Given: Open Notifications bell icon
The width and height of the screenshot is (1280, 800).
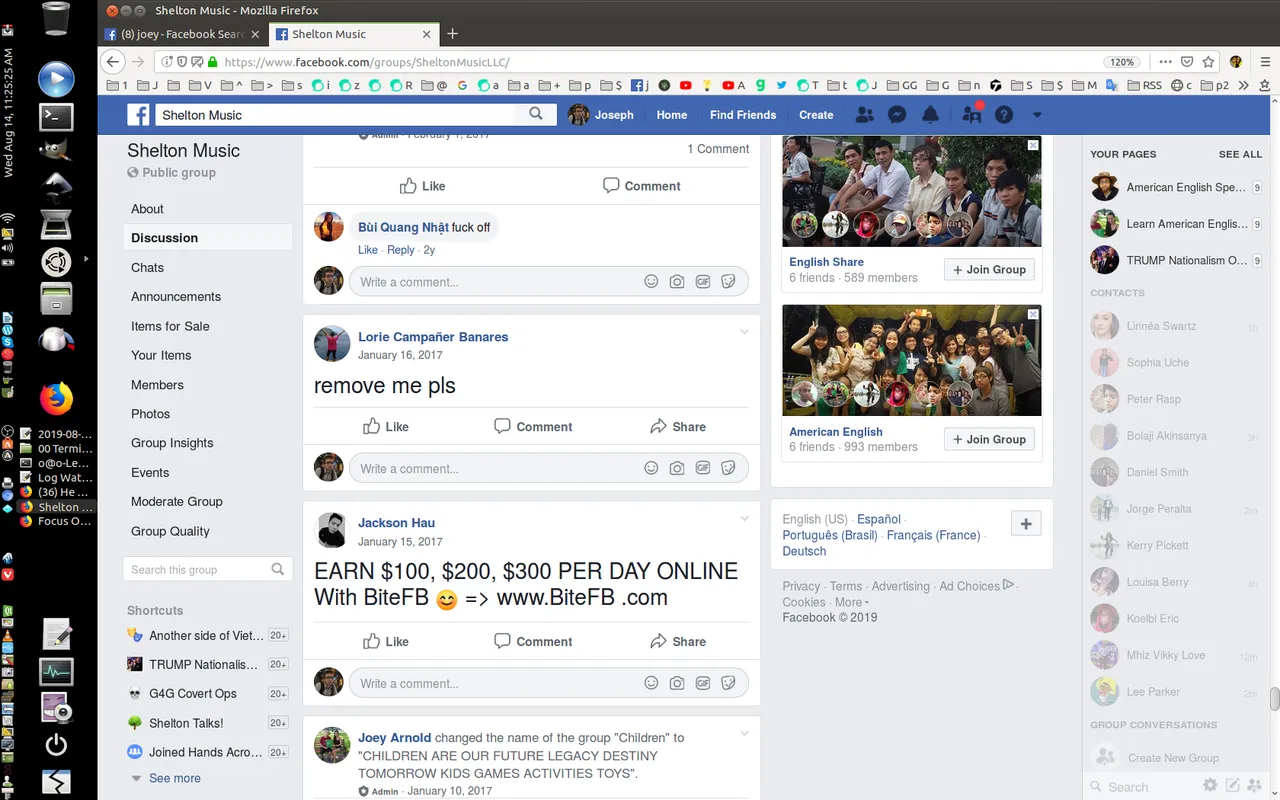Looking at the screenshot, I should pyautogui.click(x=931, y=115).
